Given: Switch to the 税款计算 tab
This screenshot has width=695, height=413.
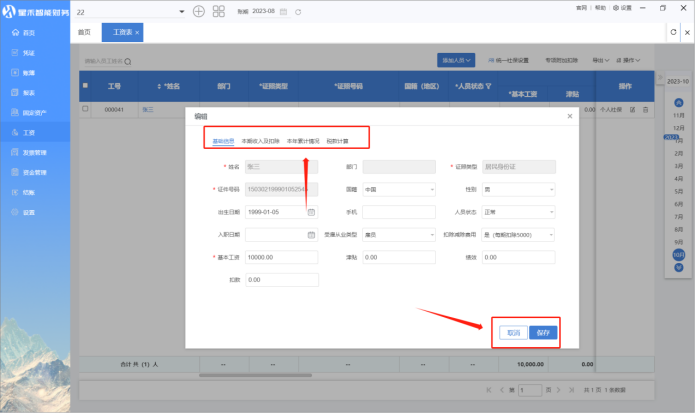Looking at the screenshot, I should [x=337, y=141].
